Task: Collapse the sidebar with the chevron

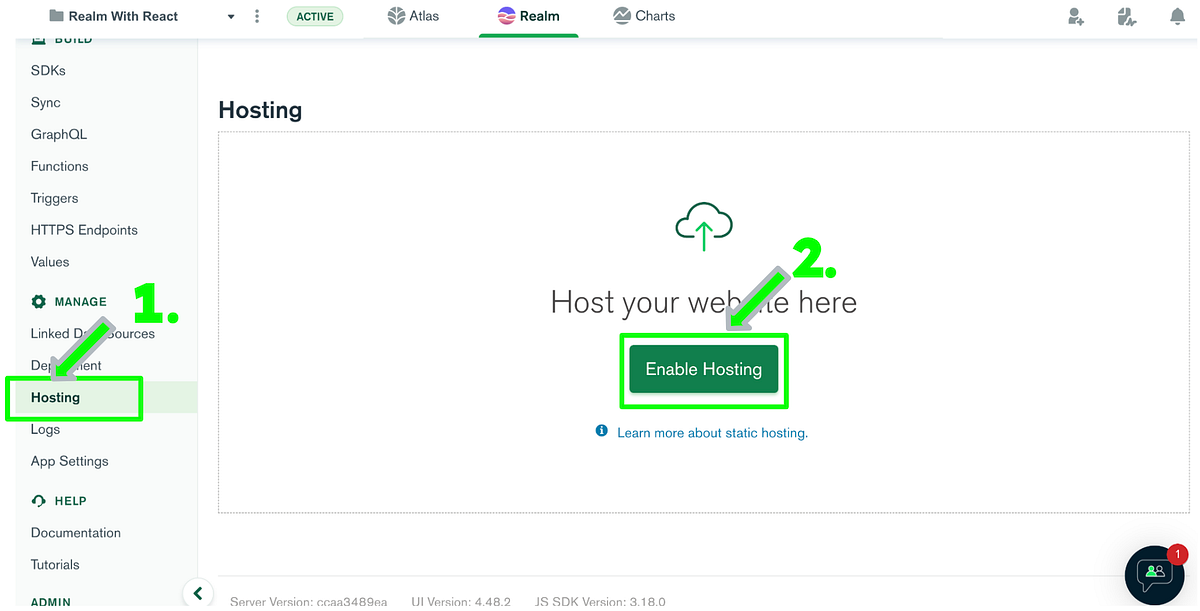Action: point(198,592)
